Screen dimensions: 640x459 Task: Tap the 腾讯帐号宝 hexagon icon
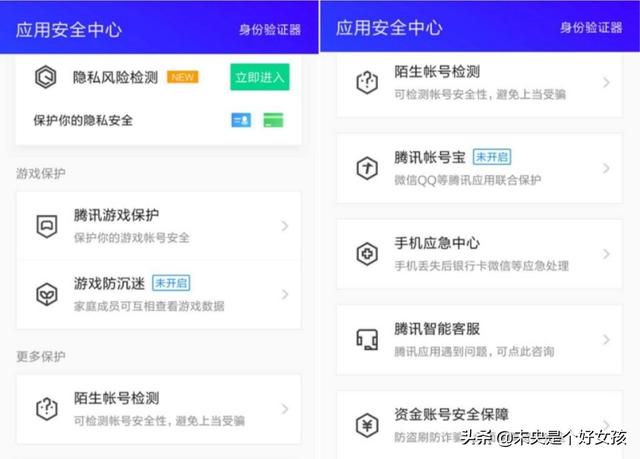point(367,168)
